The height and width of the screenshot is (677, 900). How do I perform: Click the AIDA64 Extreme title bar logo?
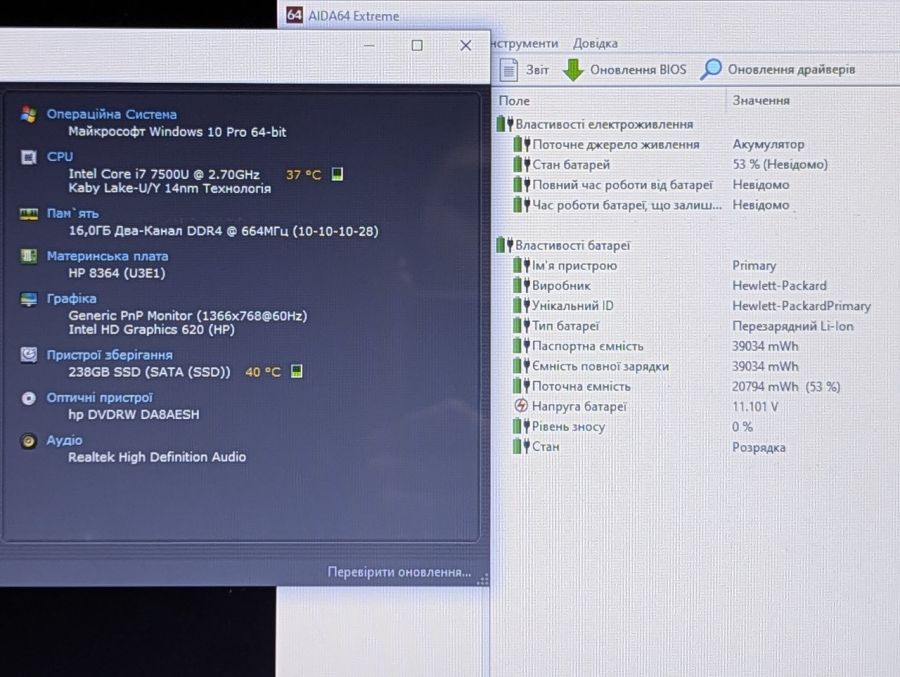pos(294,15)
